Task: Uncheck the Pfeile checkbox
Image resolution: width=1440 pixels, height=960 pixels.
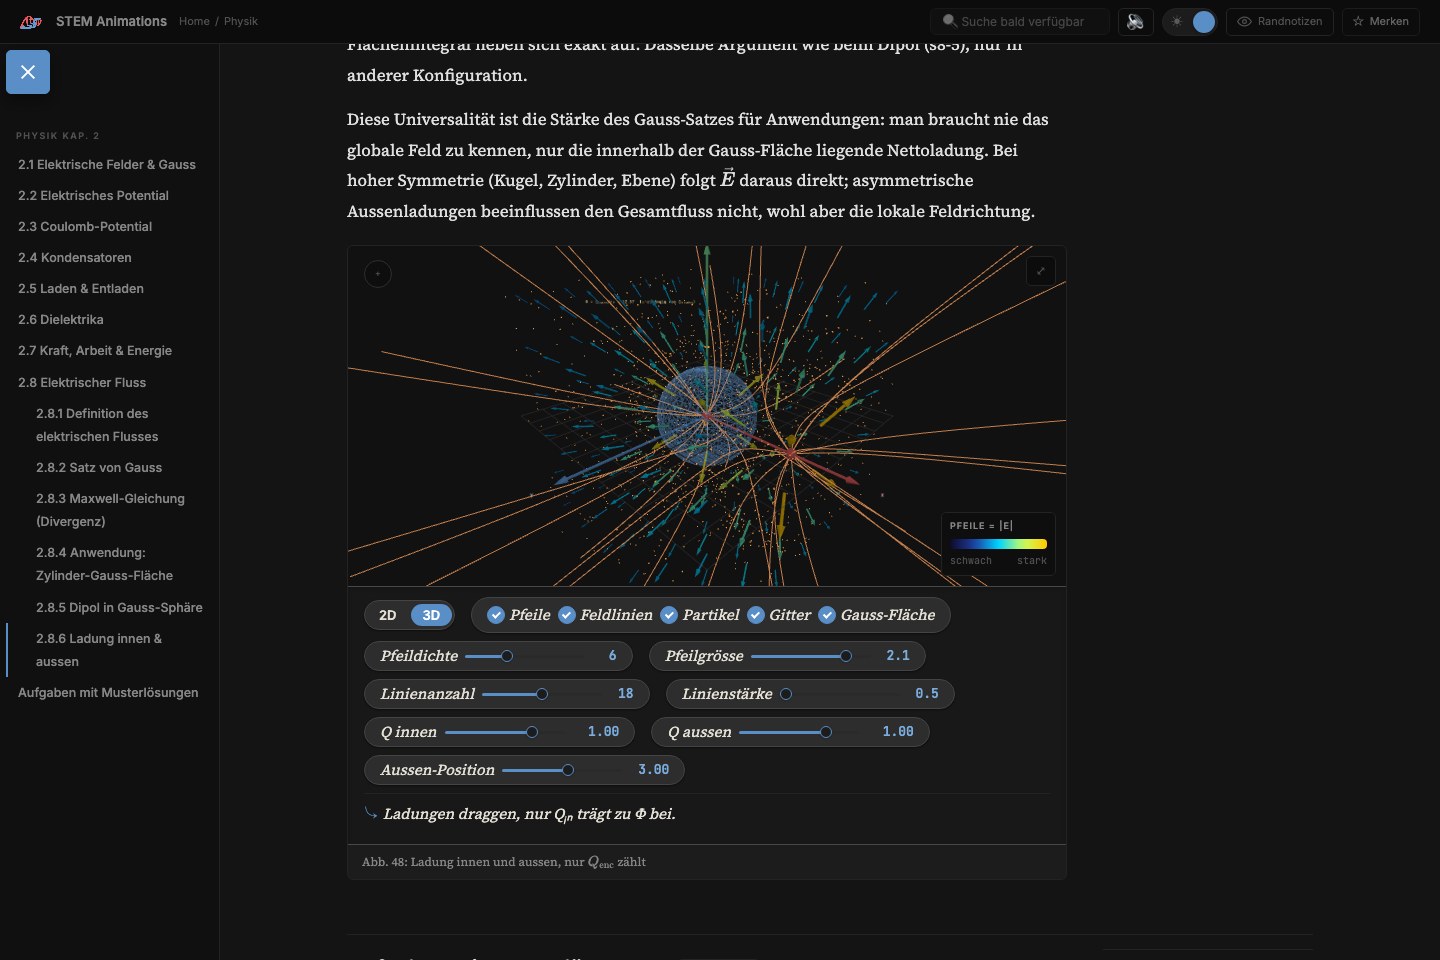Action: click(496, 615)
